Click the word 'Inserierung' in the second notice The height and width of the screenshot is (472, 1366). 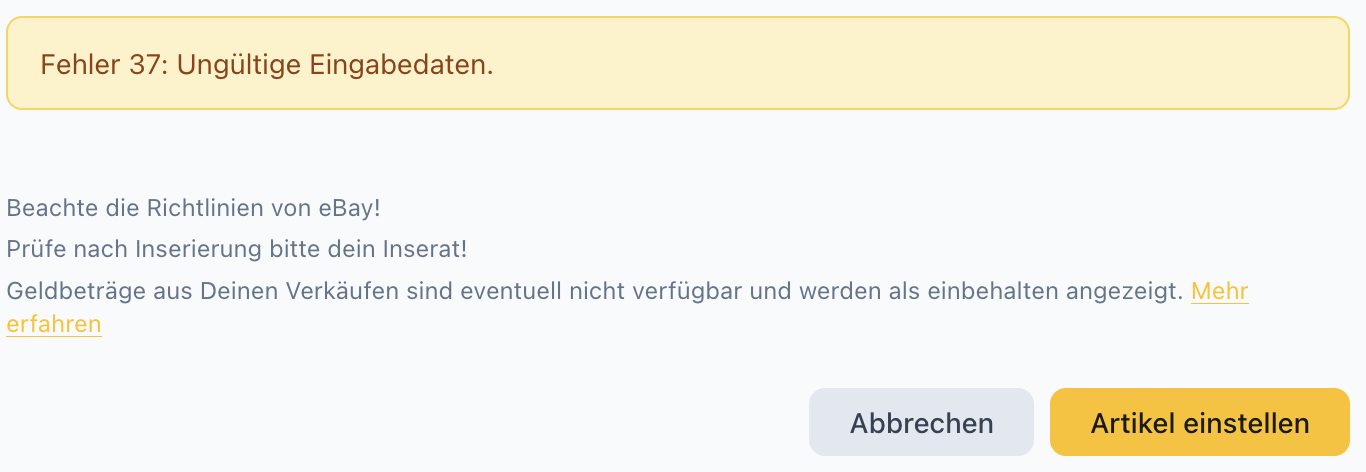click(184, 250)
